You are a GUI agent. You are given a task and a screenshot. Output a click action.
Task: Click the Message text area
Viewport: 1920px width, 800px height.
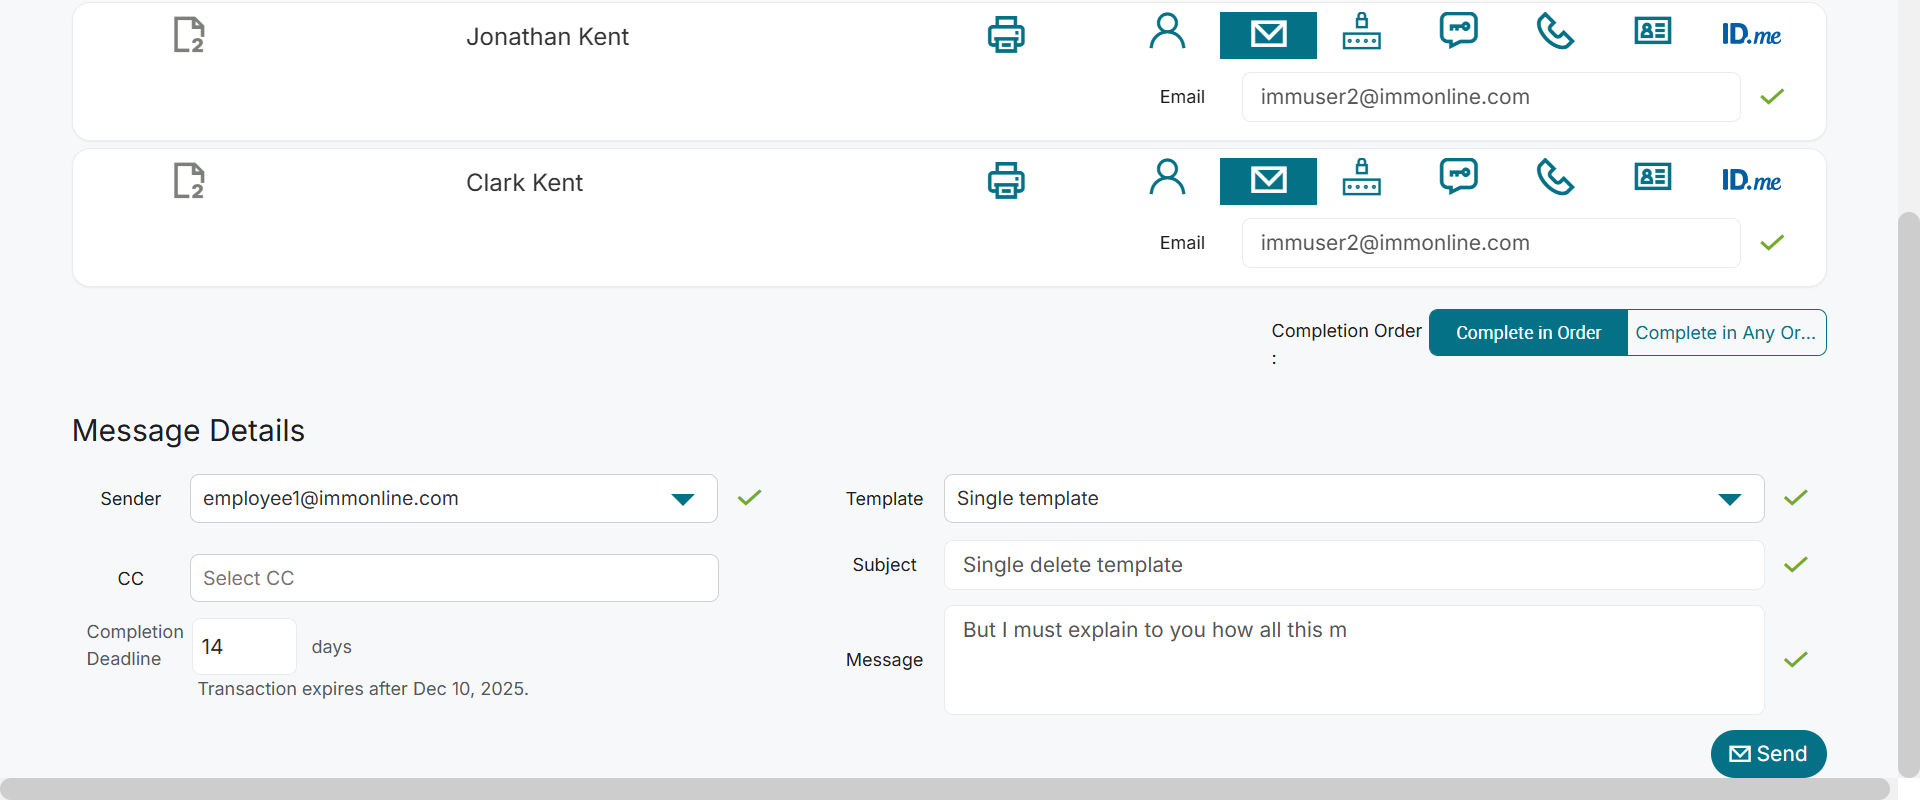click(1353, 660)
